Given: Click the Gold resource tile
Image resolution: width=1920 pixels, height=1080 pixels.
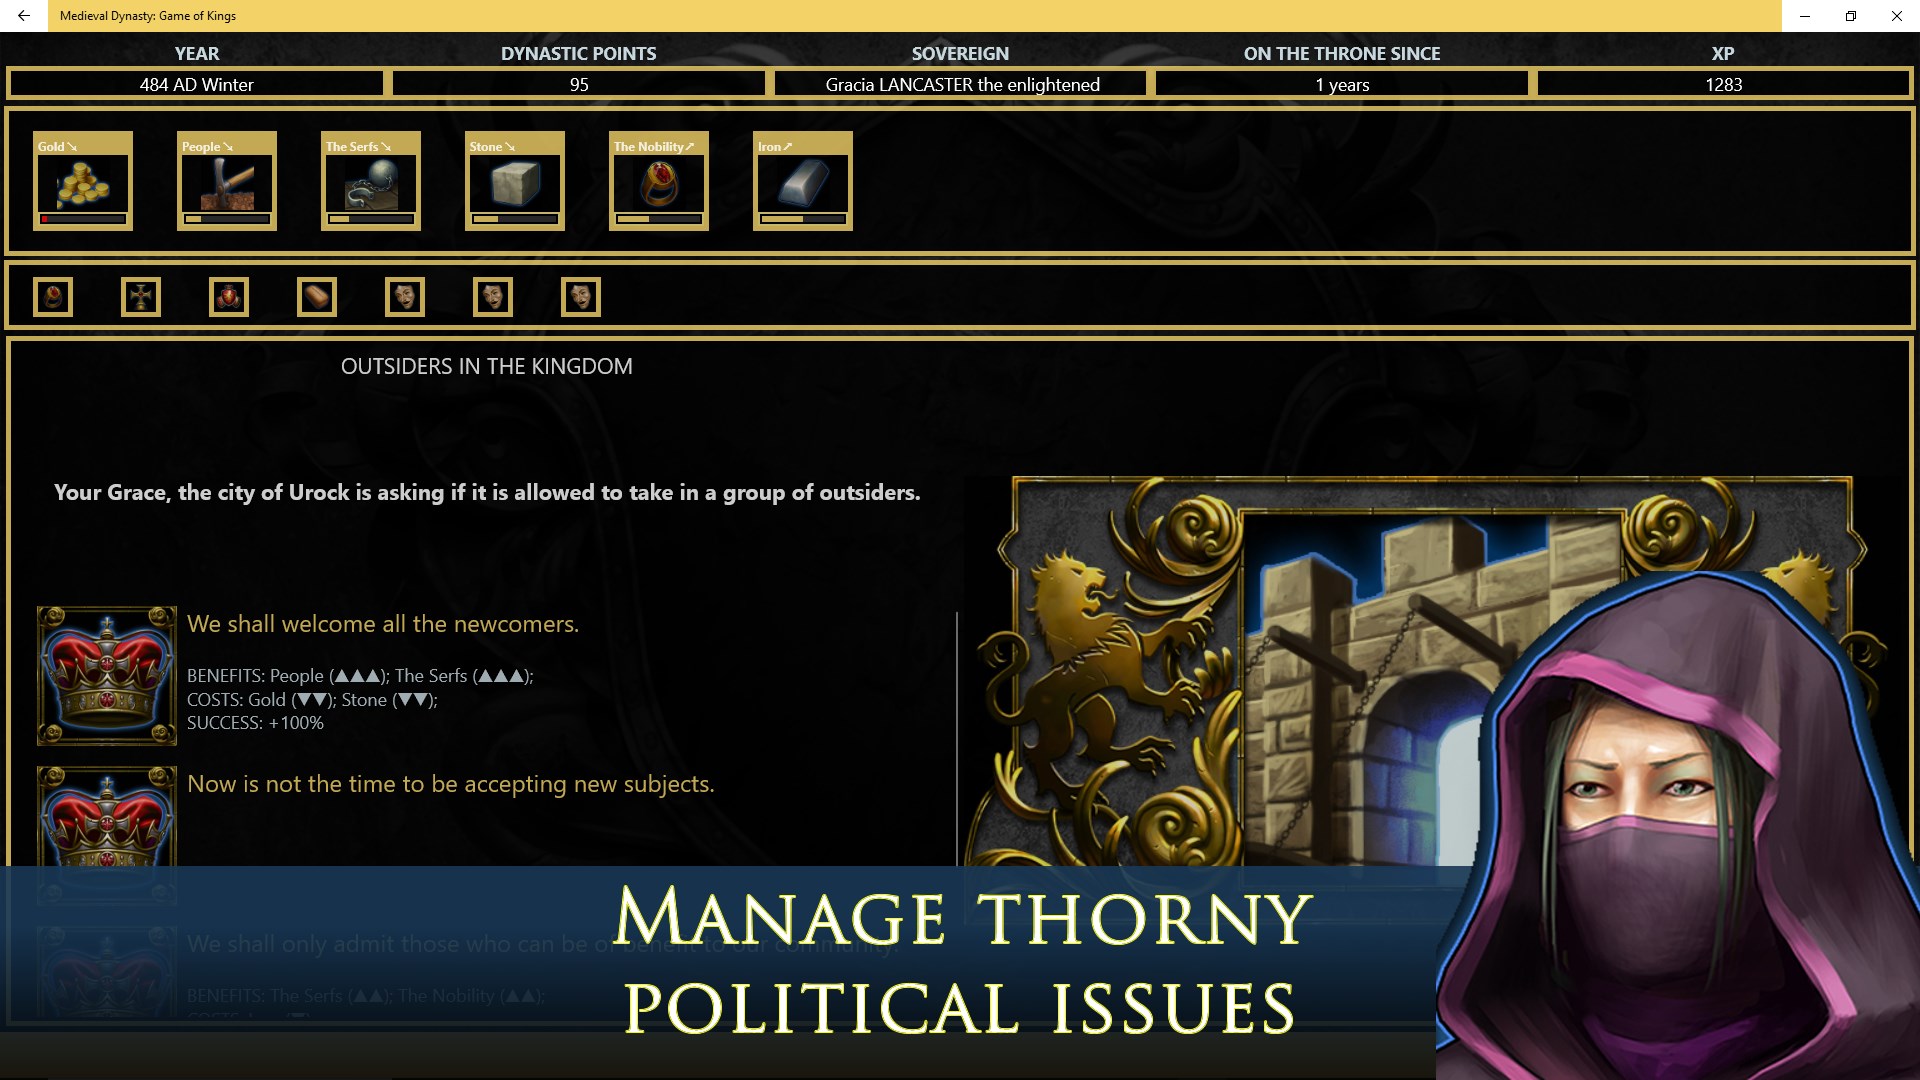Looking at the screenshot, I should tap(83, 181).
